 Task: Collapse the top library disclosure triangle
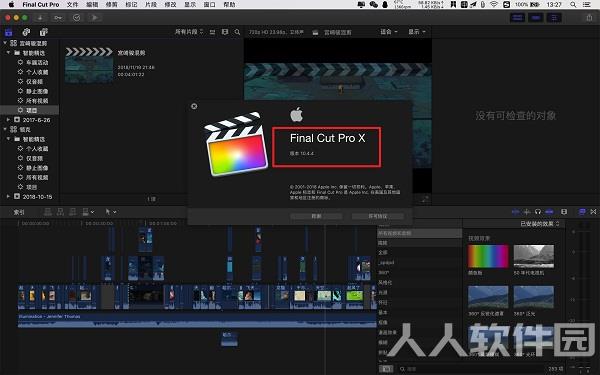pyautogui.click(x=5, y=43)
